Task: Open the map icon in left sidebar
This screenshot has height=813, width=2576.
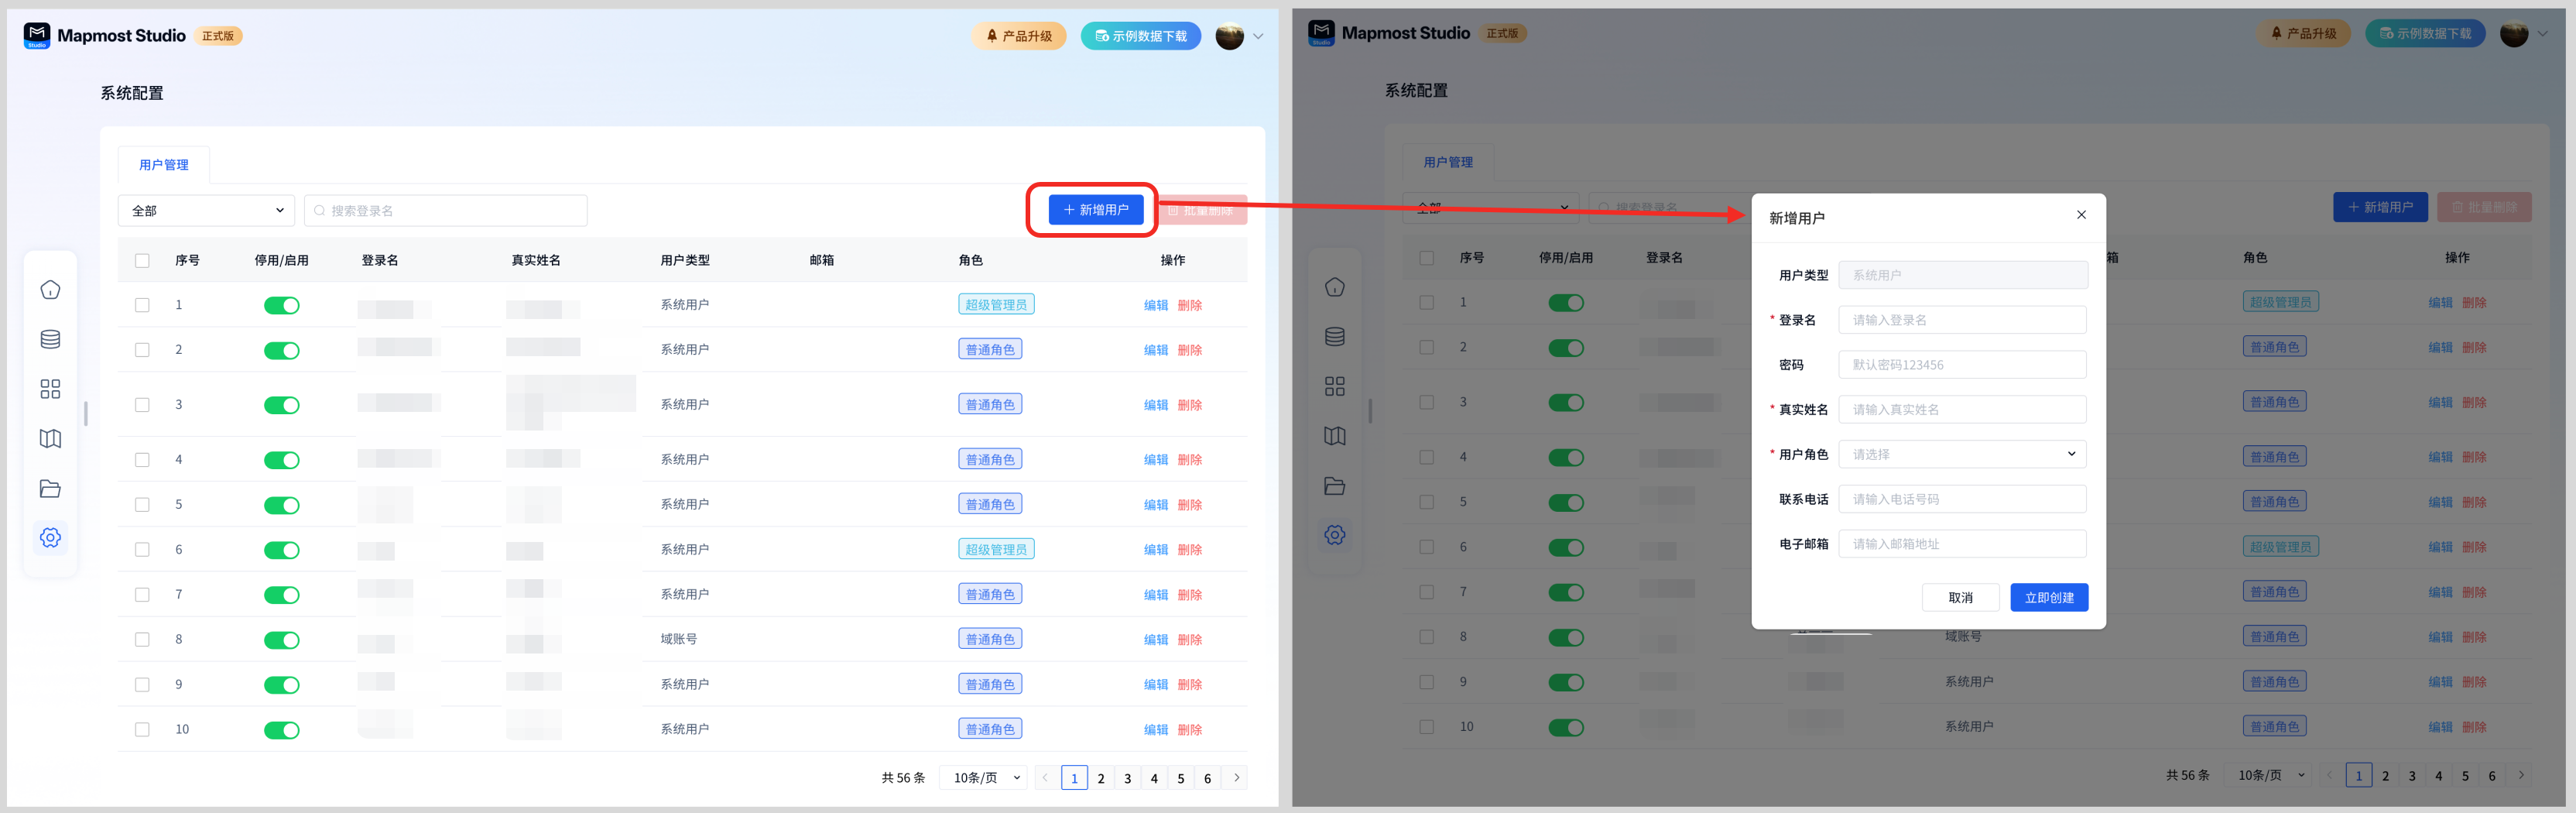Action: coord(50,439)
